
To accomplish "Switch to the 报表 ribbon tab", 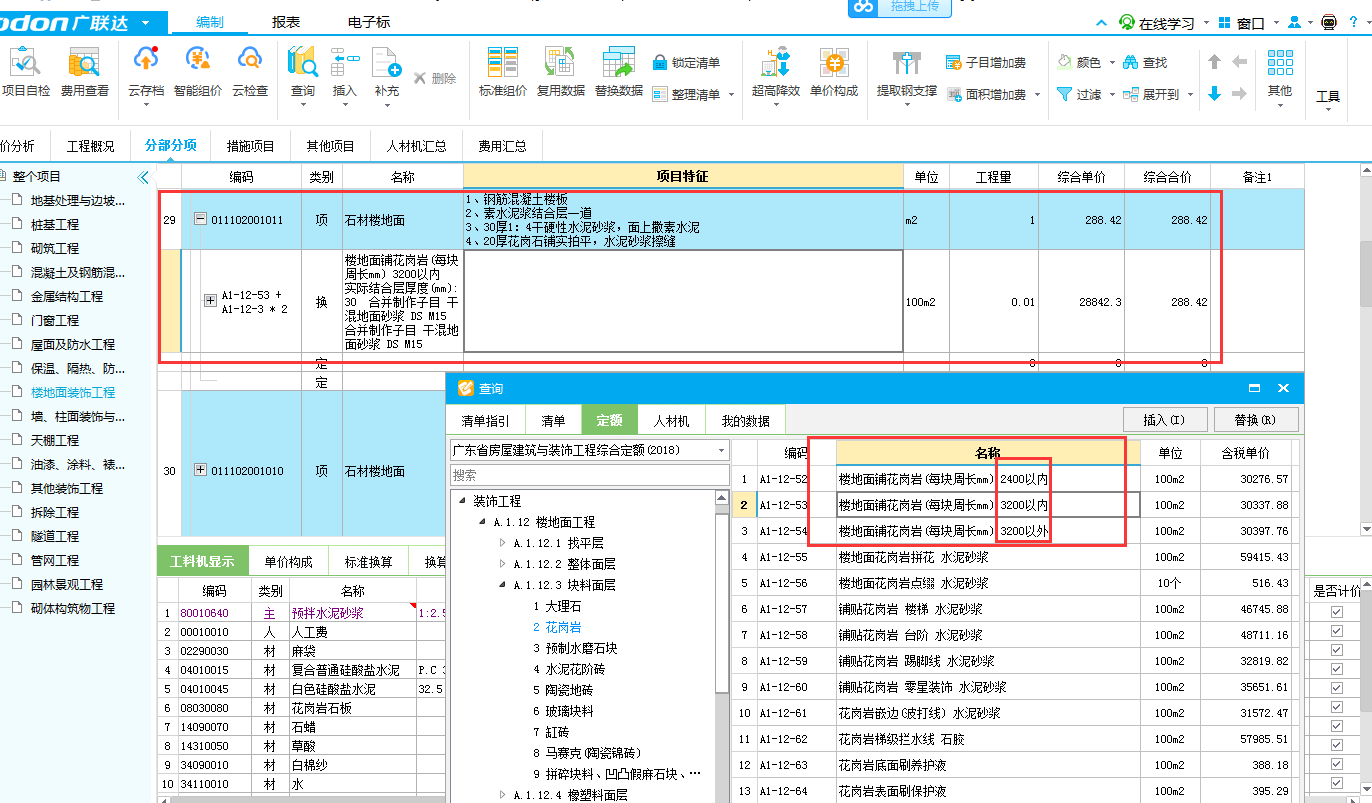I will click(x=287, y=22).
